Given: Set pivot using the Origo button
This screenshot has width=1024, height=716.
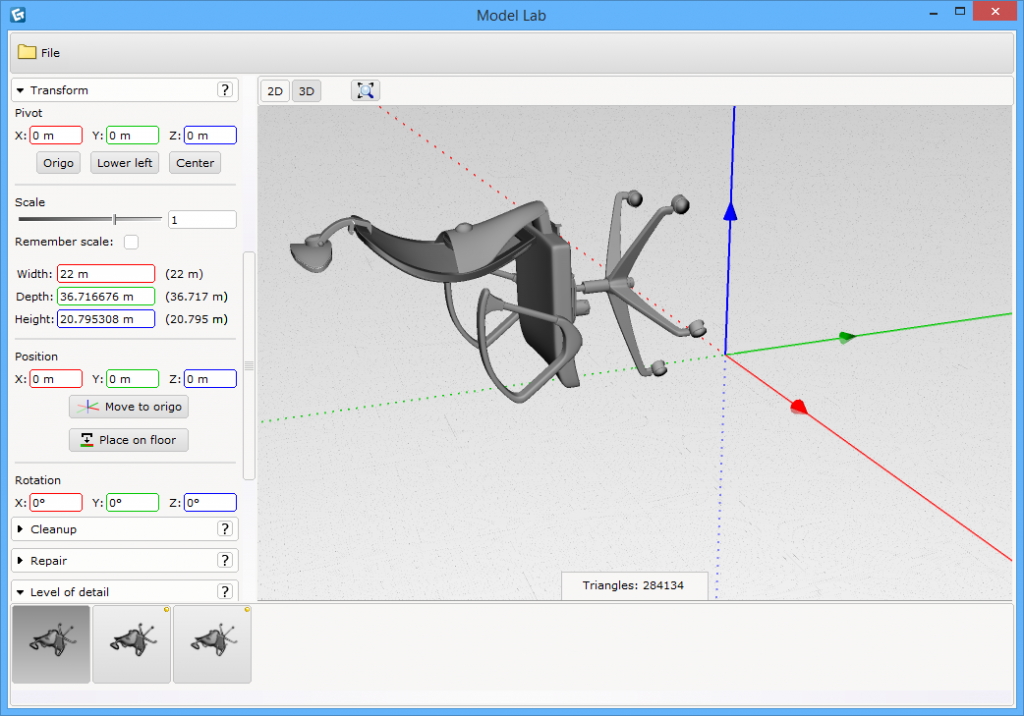Looking at the screenshot, I should point(57,162).
